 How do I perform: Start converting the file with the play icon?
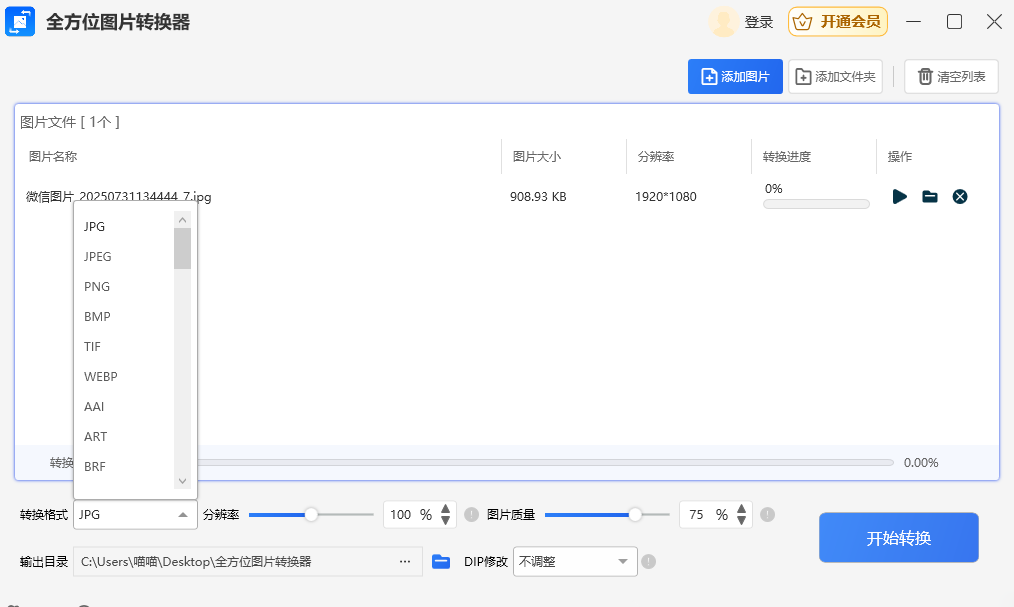pyautogui.click(x=899, y=197)
